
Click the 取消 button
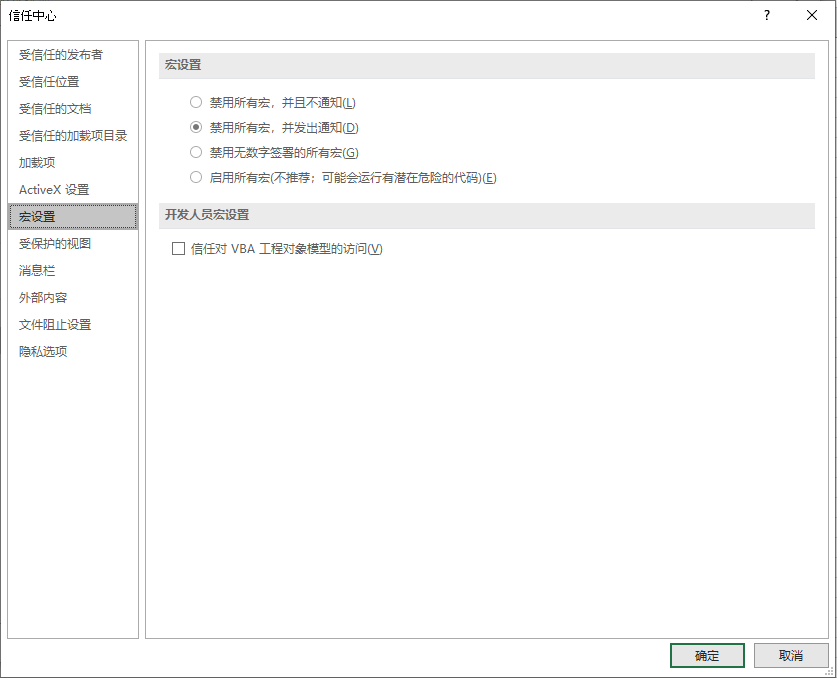coord(791,655)
